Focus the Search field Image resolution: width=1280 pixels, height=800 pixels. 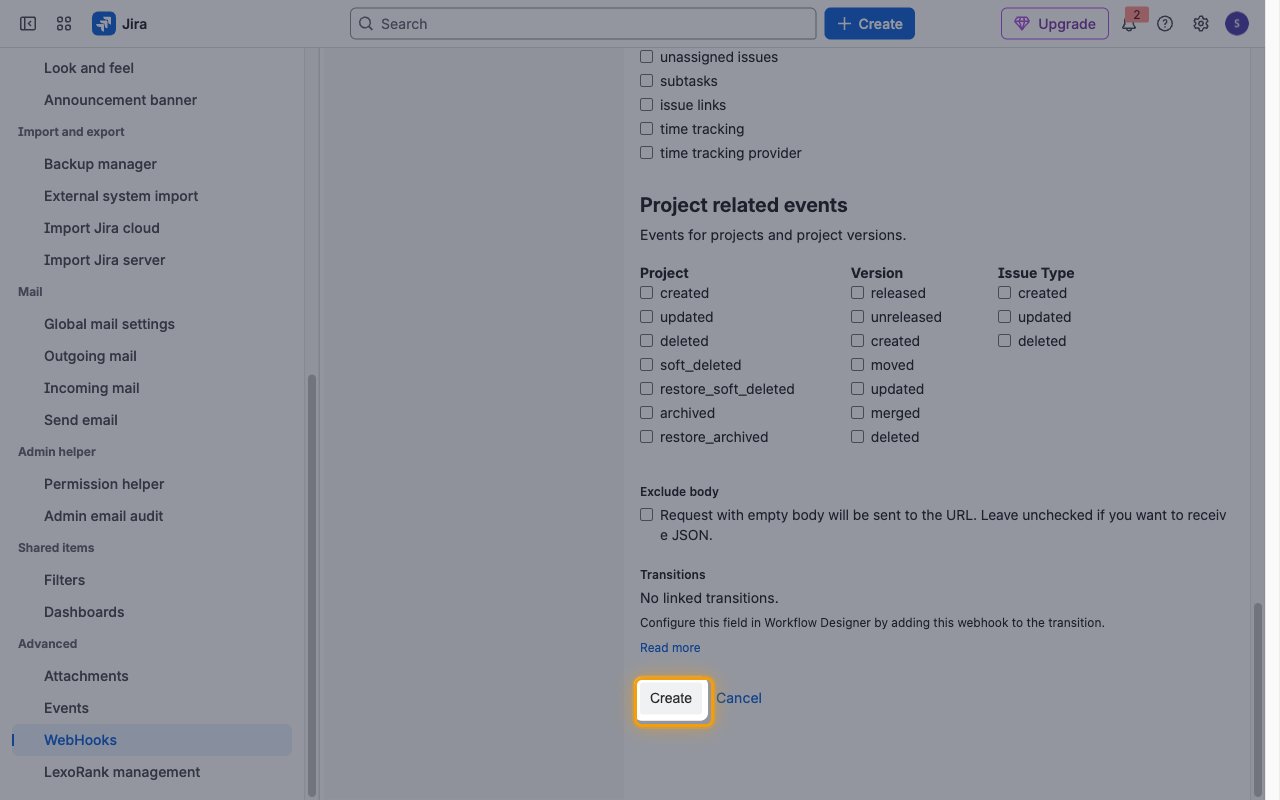[583, 24]
